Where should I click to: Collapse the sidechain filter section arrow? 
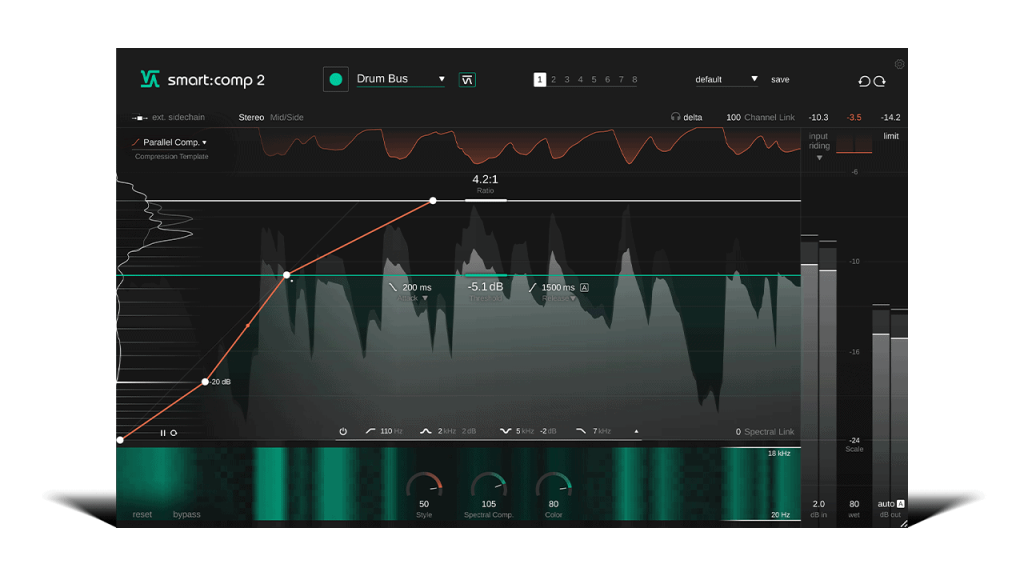tap(636, 431)
